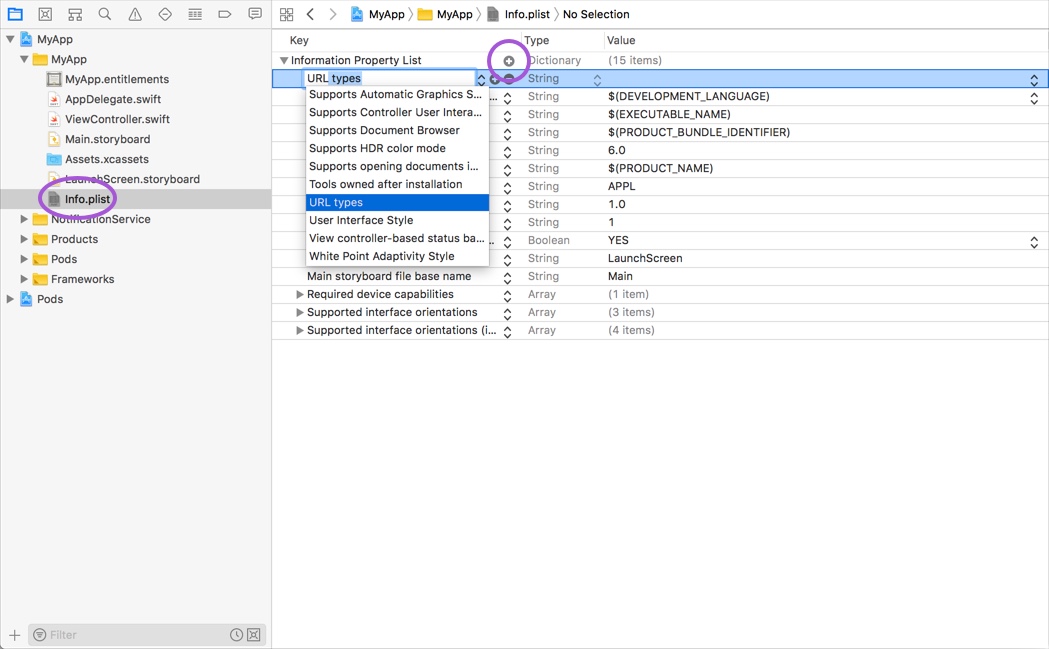Viewport: 1049px width, 649px height.
Task: Click the Key column header
Action: tap(299, 40)
